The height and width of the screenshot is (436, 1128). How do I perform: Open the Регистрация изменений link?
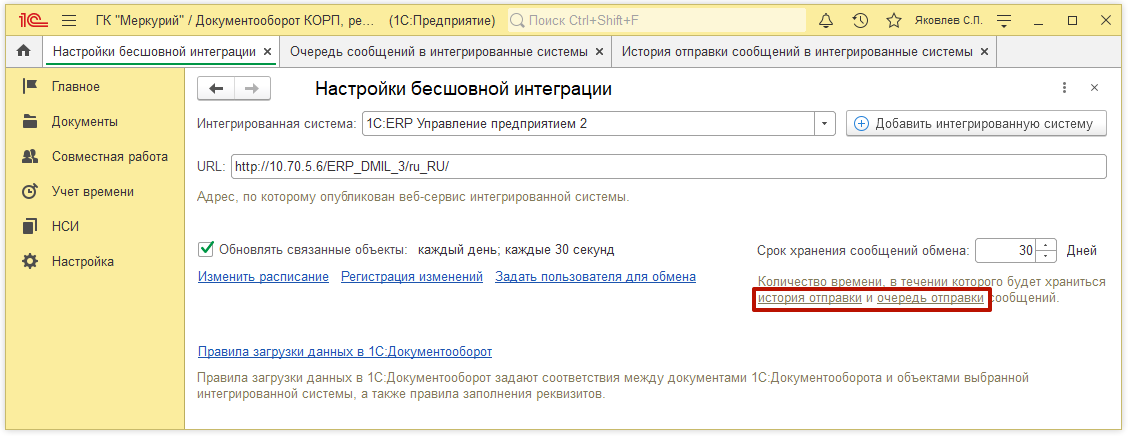pyautogui.click(x=411, y=276)
